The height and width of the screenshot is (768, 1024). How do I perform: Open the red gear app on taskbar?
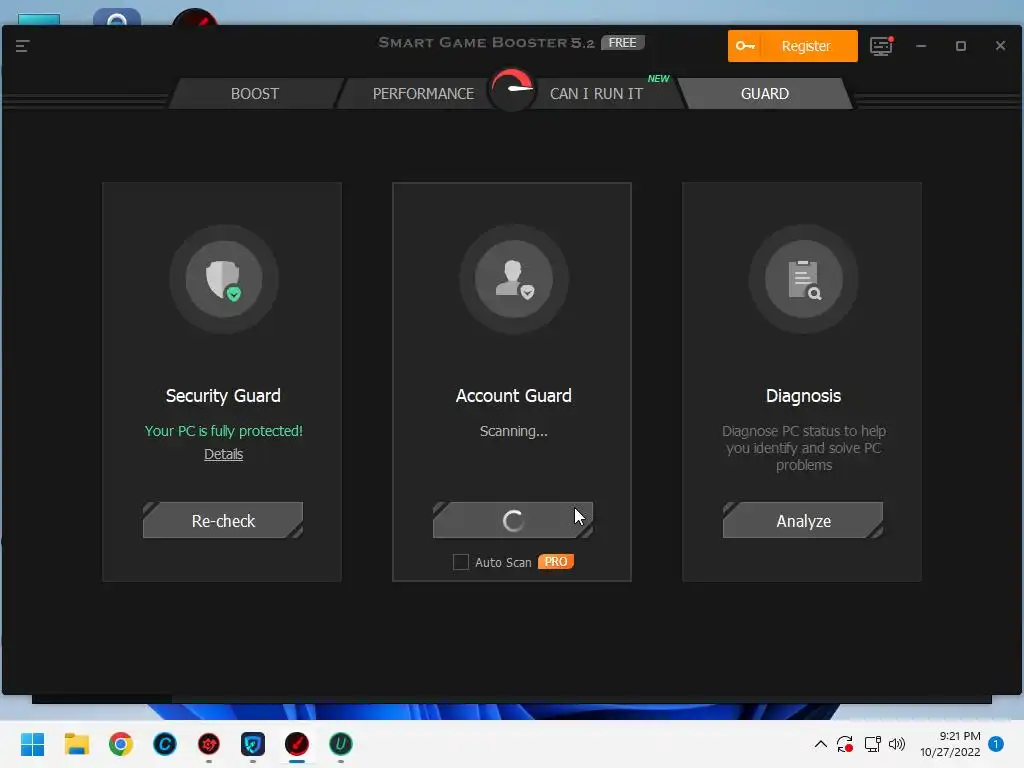point(209,744)
